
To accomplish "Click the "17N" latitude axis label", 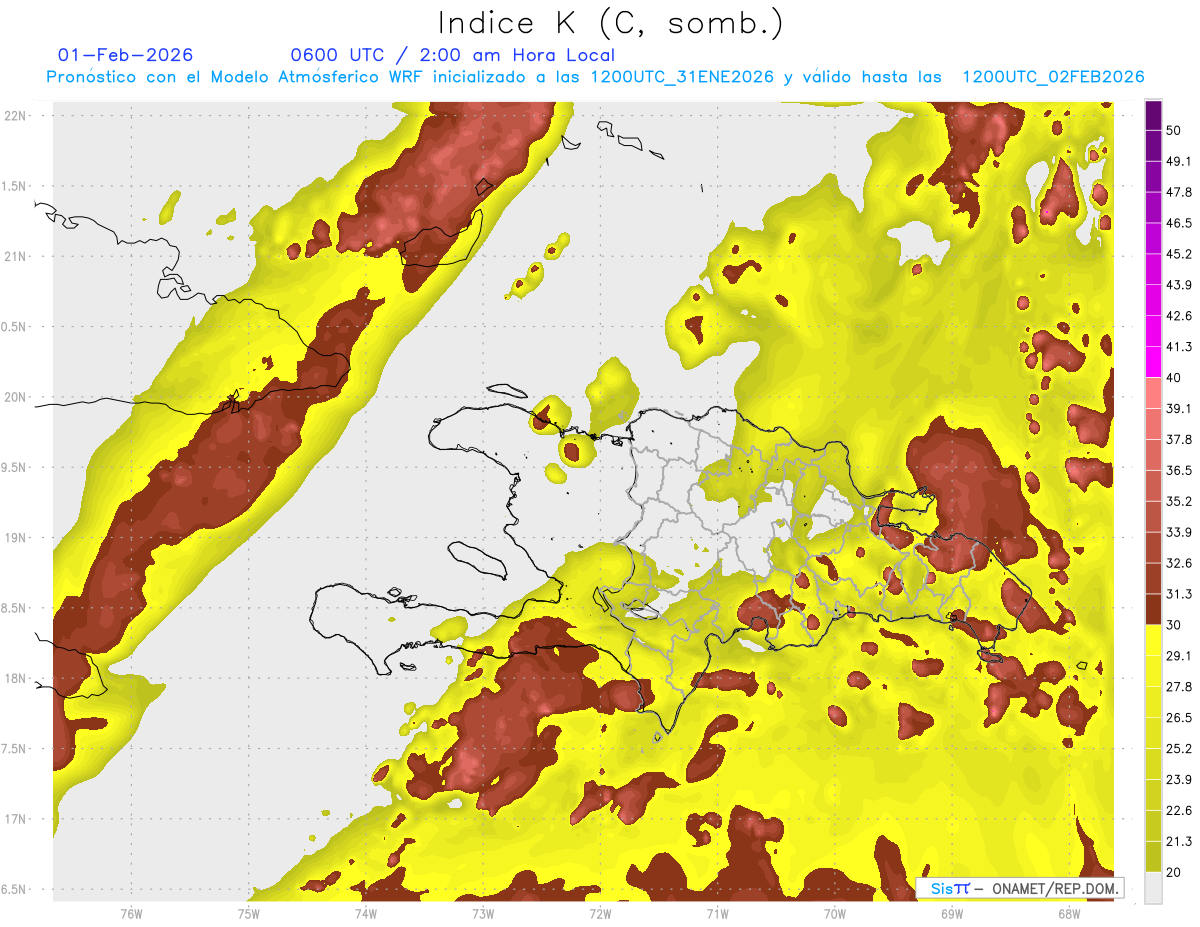I will (16, 820).
